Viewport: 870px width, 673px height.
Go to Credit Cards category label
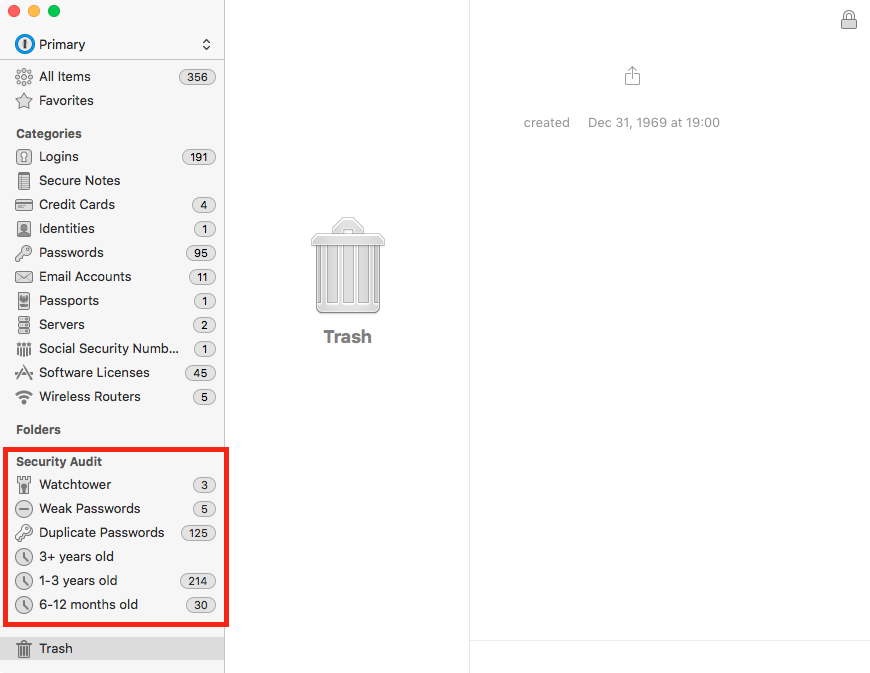click(77, 205)
